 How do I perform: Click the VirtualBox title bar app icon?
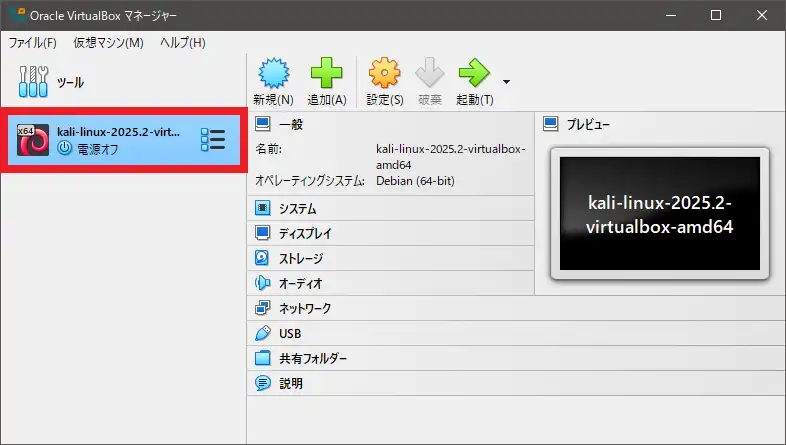(18, 15)
